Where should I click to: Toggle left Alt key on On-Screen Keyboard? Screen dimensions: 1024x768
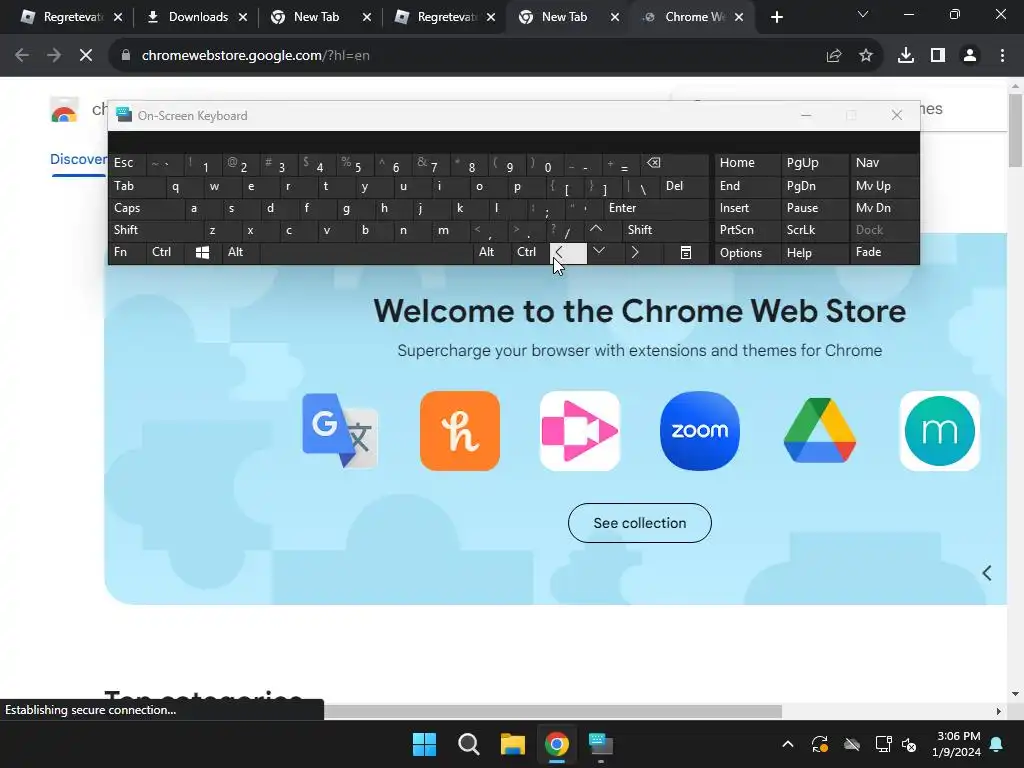pyautogui.click(x=241, y=252)
